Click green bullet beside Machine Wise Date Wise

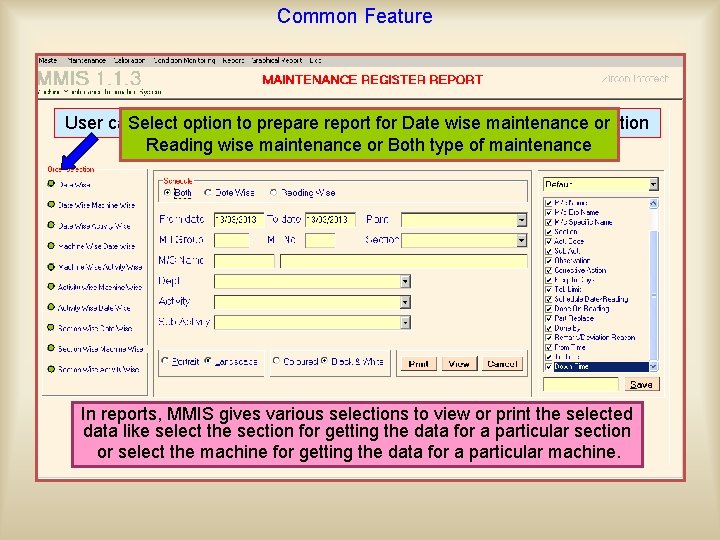click(51, 246)
